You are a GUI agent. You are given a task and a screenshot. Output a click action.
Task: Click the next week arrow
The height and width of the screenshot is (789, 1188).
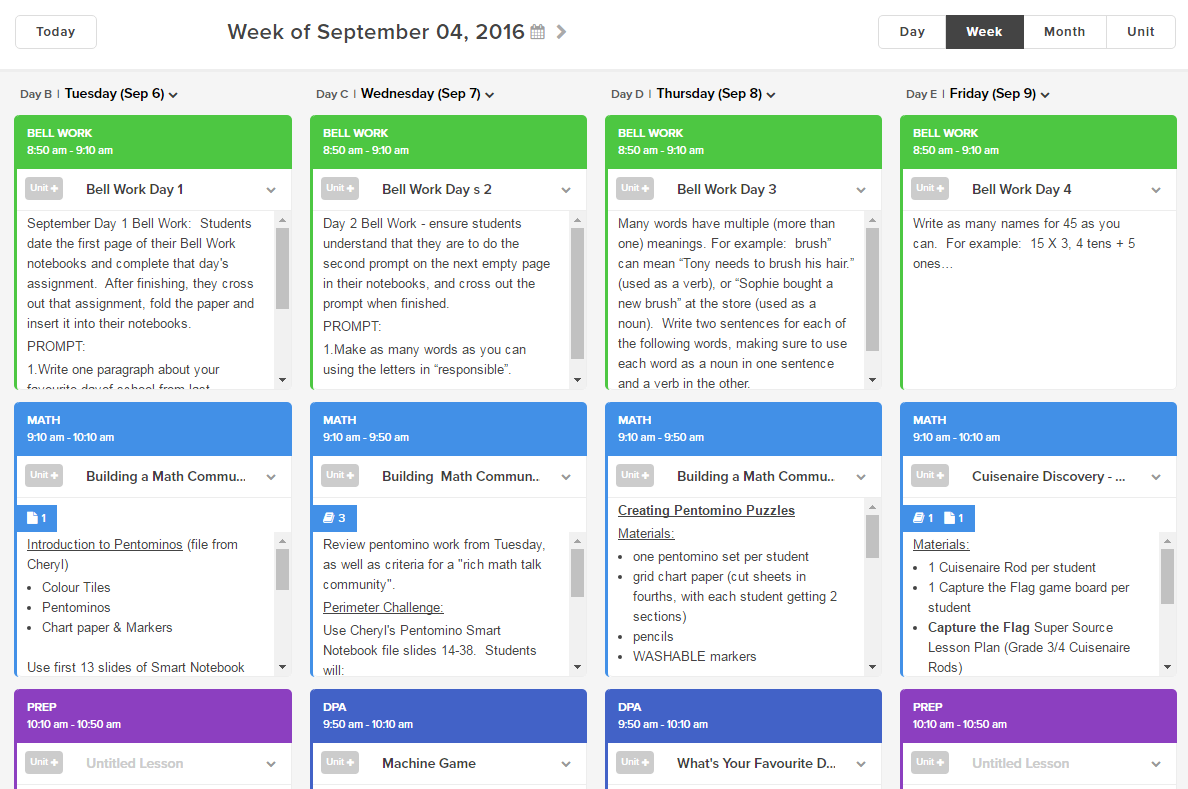[x=561, y=31]
